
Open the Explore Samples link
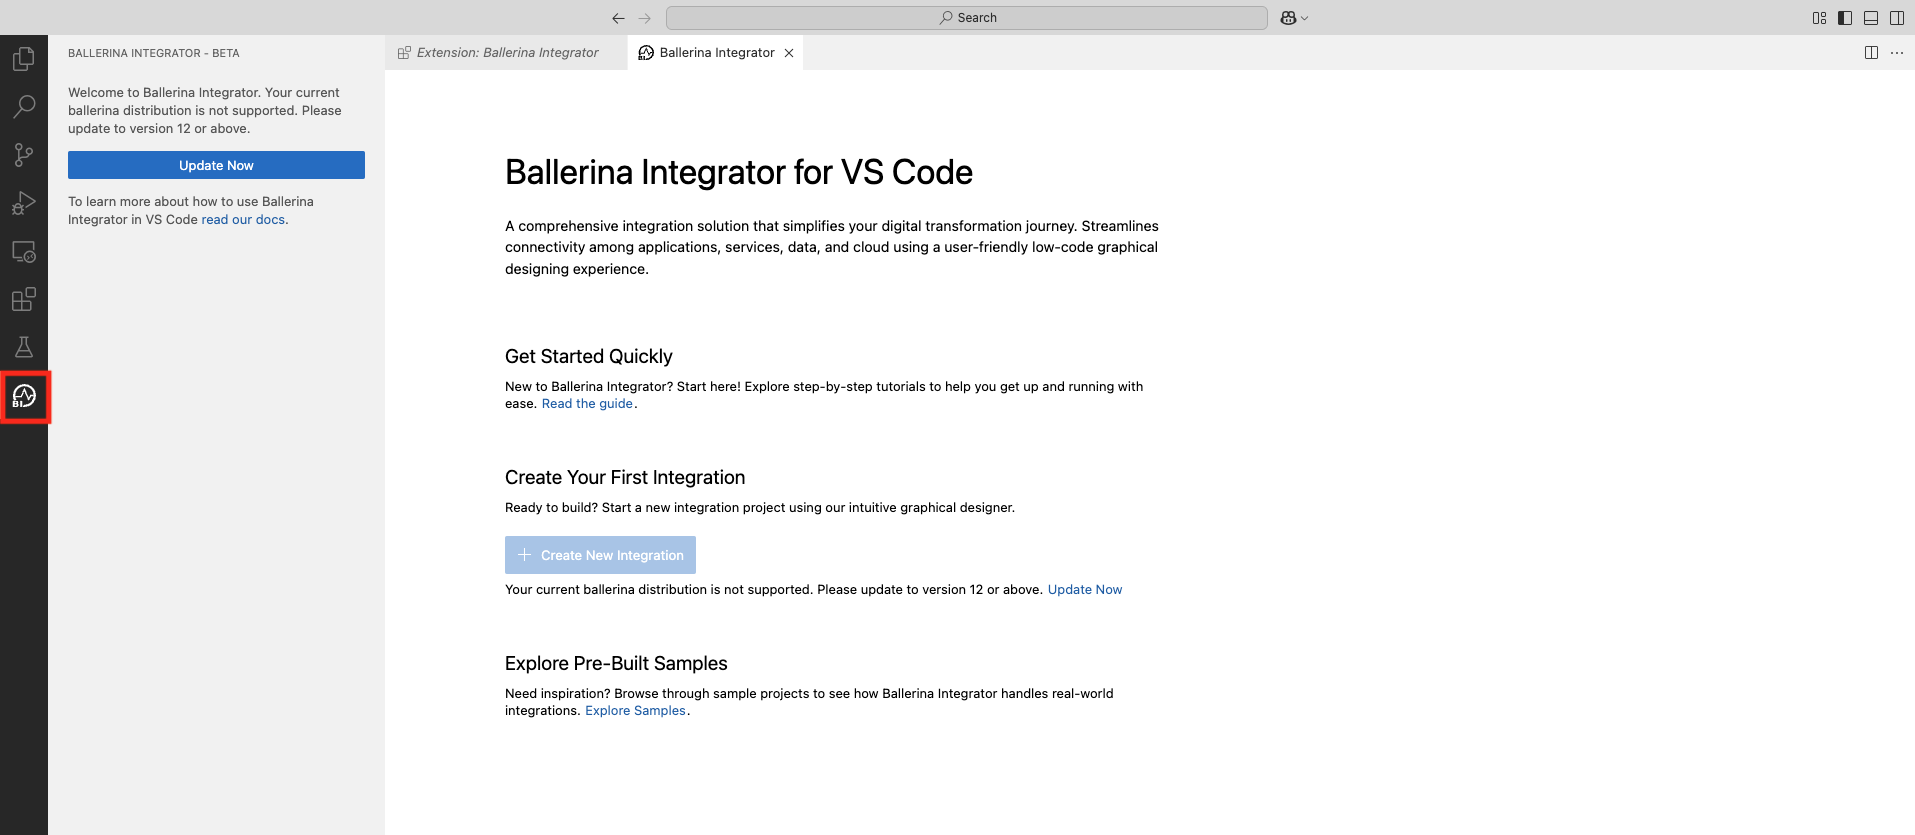(x=635, y=711)
